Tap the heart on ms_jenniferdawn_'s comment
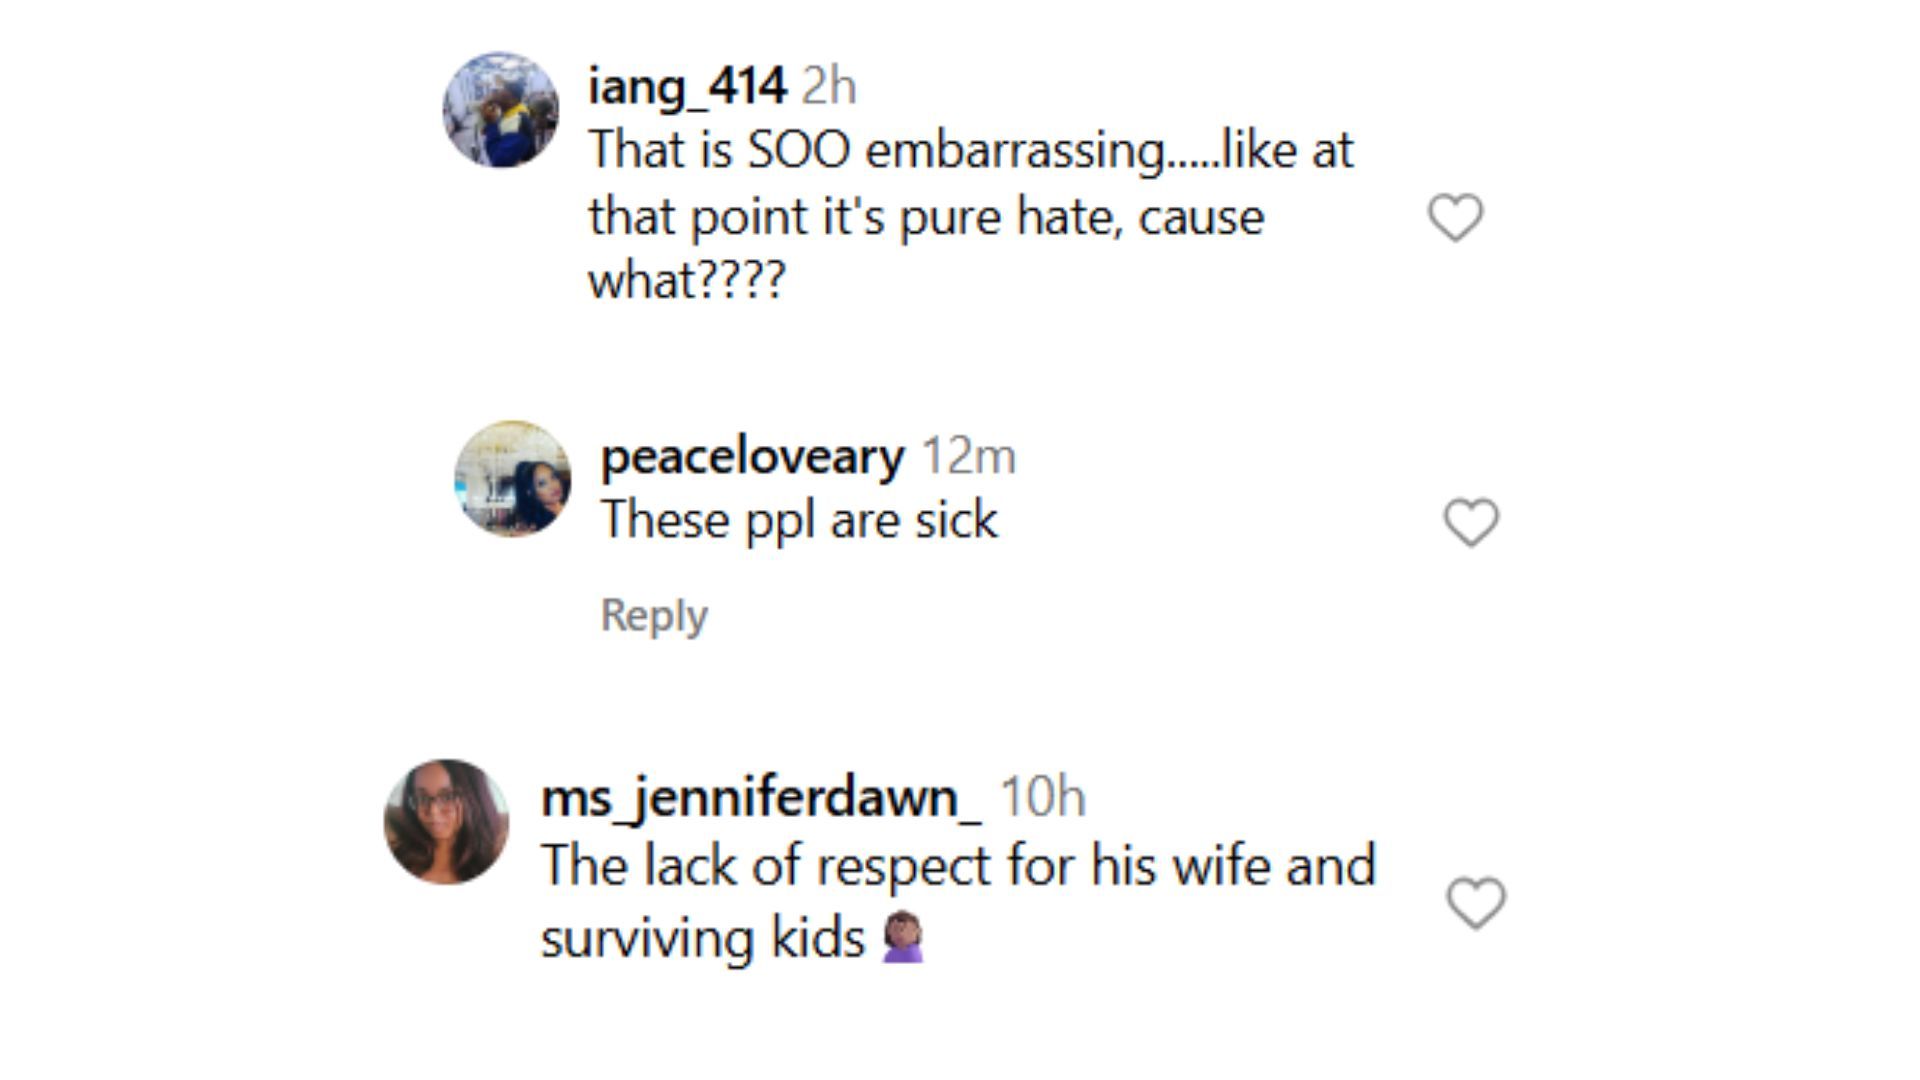The height and width of the screenshot is (1080, 1920). tap(1476, 903)
